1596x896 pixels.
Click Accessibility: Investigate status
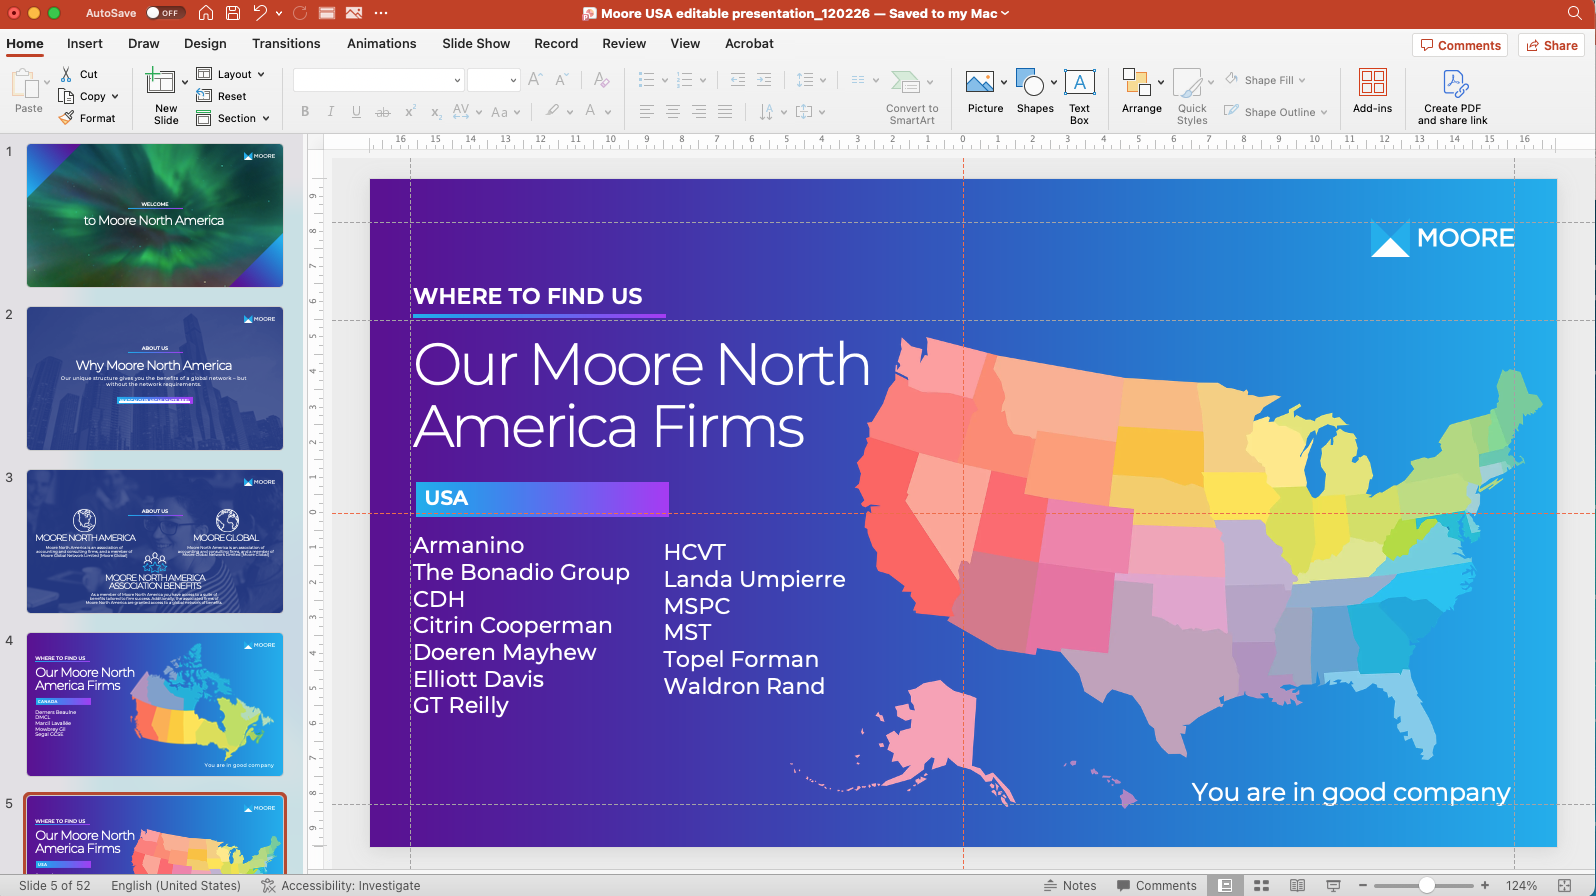pyautogui.click(x=341, y=885)
